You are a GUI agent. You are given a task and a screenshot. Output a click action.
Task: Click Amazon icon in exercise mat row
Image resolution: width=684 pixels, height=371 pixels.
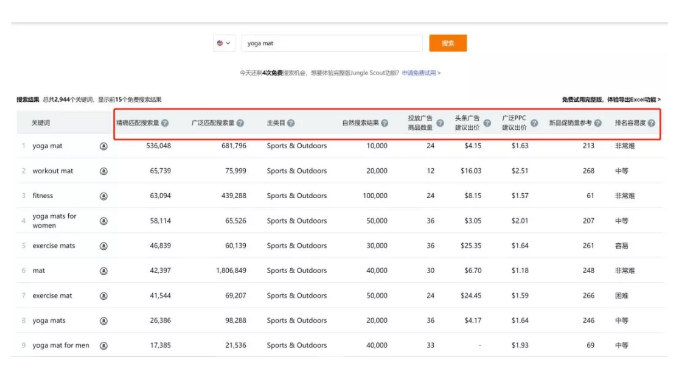click(103, 296)
